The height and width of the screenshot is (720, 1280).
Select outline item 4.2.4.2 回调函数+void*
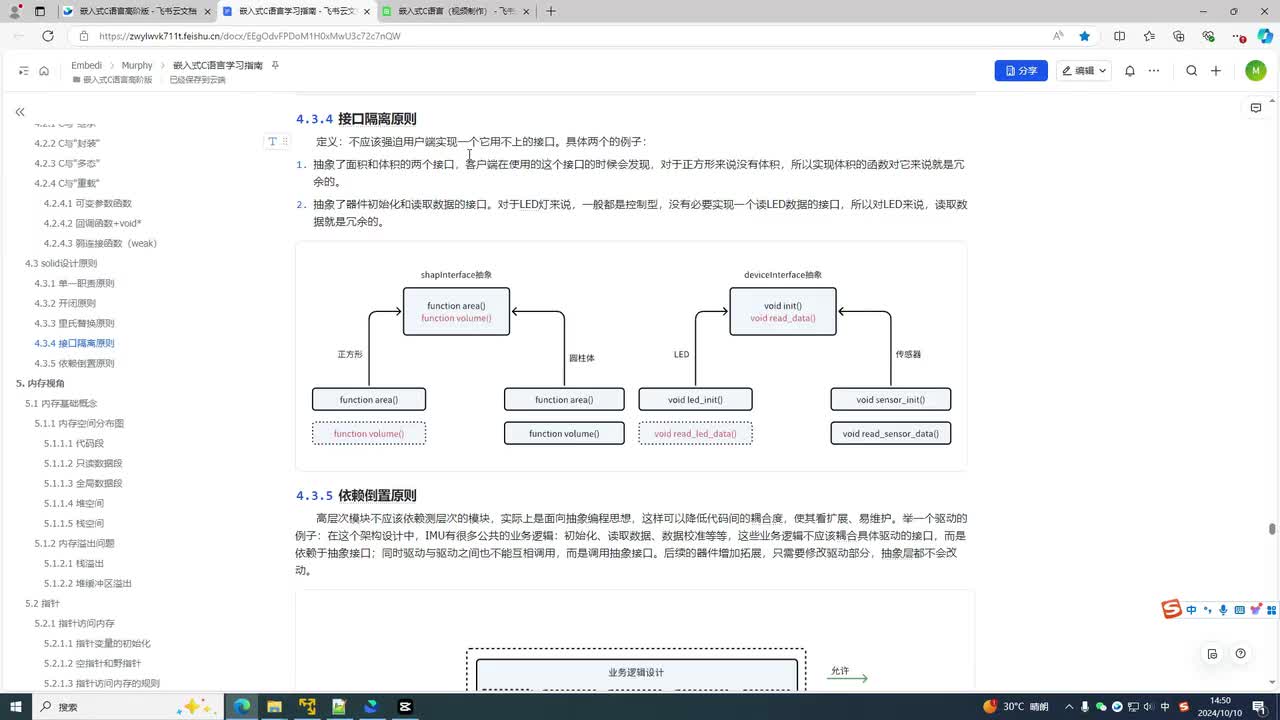(x=92, y=223)
